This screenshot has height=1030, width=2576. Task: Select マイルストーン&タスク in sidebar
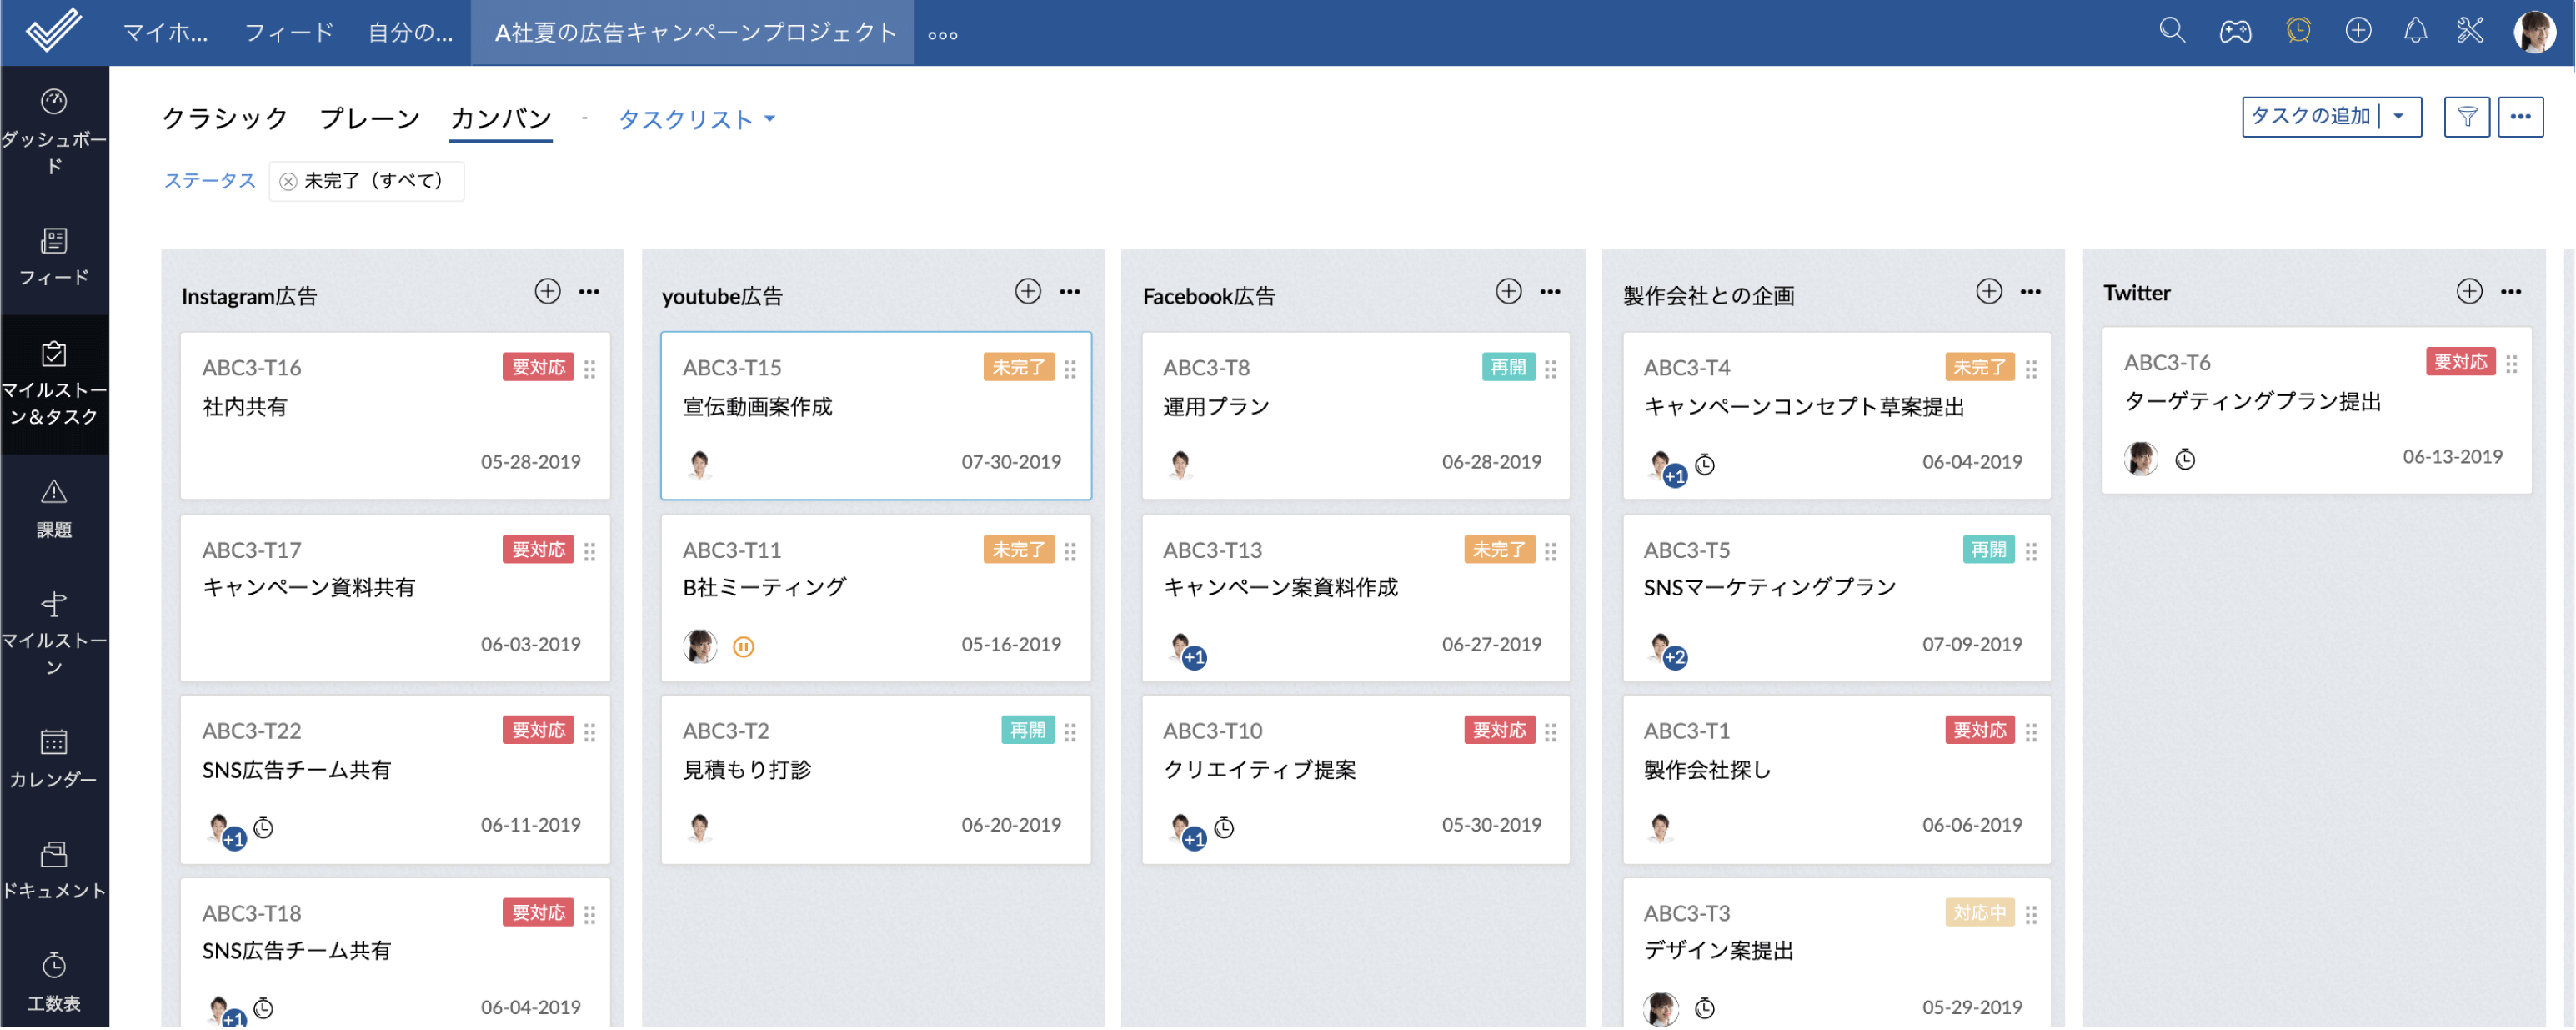pyautogui.click(x=54, y=385)
